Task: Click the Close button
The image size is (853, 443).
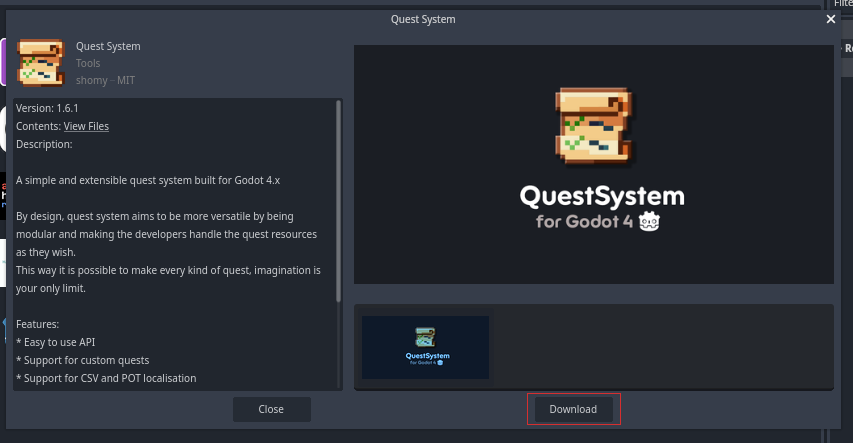Action: [x=271, y=409]
